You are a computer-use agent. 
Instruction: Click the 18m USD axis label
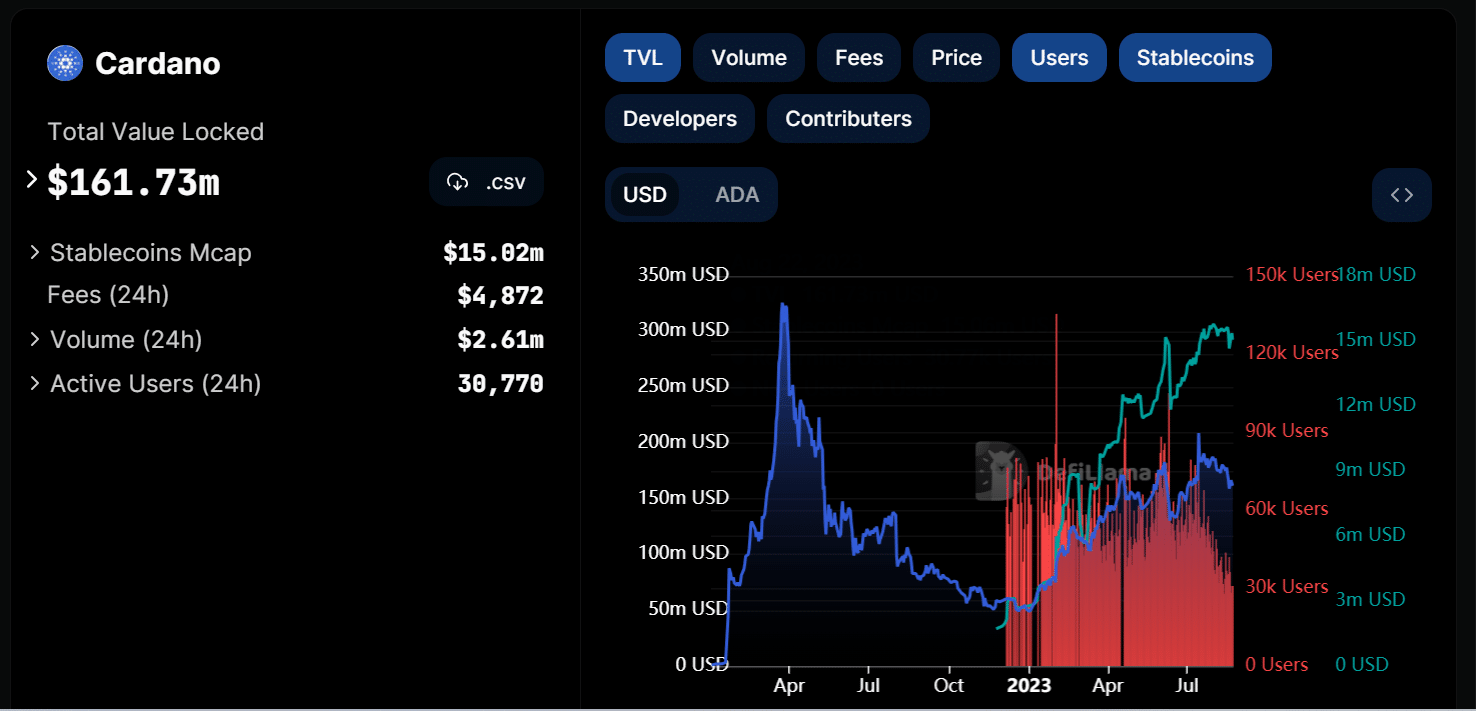[1376, 274]
